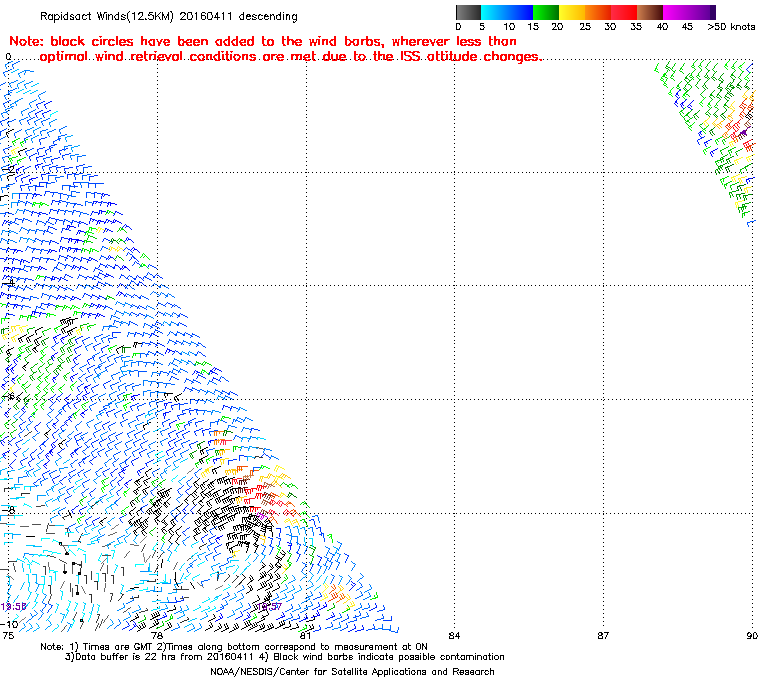Click the red line 'optimal wind retrieval conditions are met'

pos(290,57)
